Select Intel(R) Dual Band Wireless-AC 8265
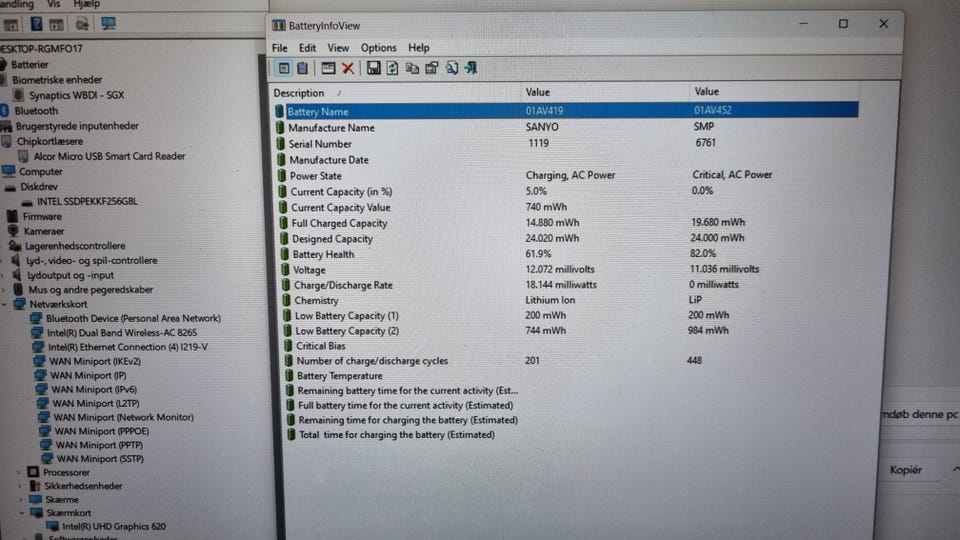This screenshot has height=540, width=960. [122, 332]
